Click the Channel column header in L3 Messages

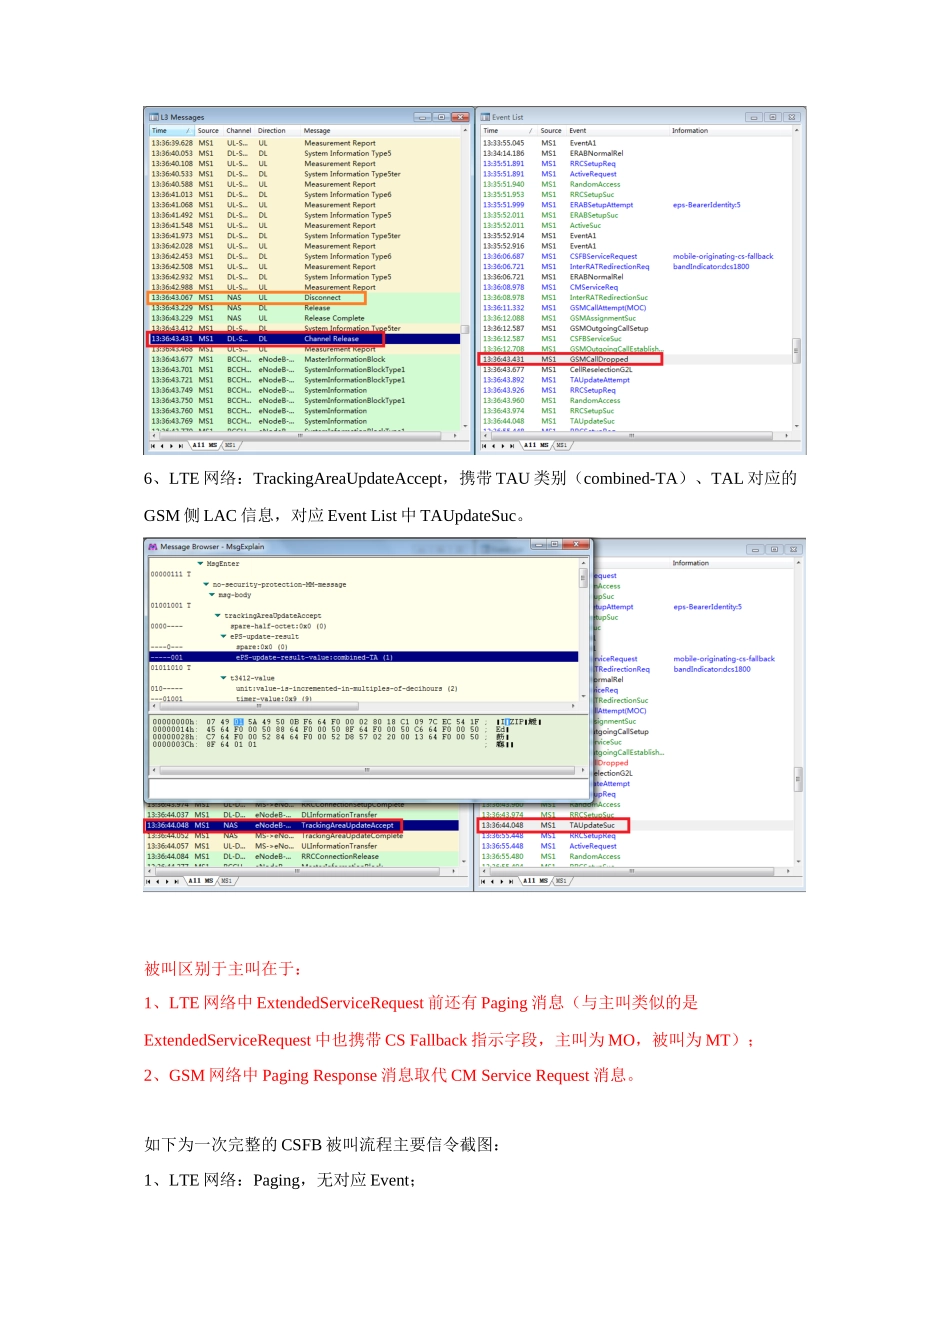coord(239,131)
